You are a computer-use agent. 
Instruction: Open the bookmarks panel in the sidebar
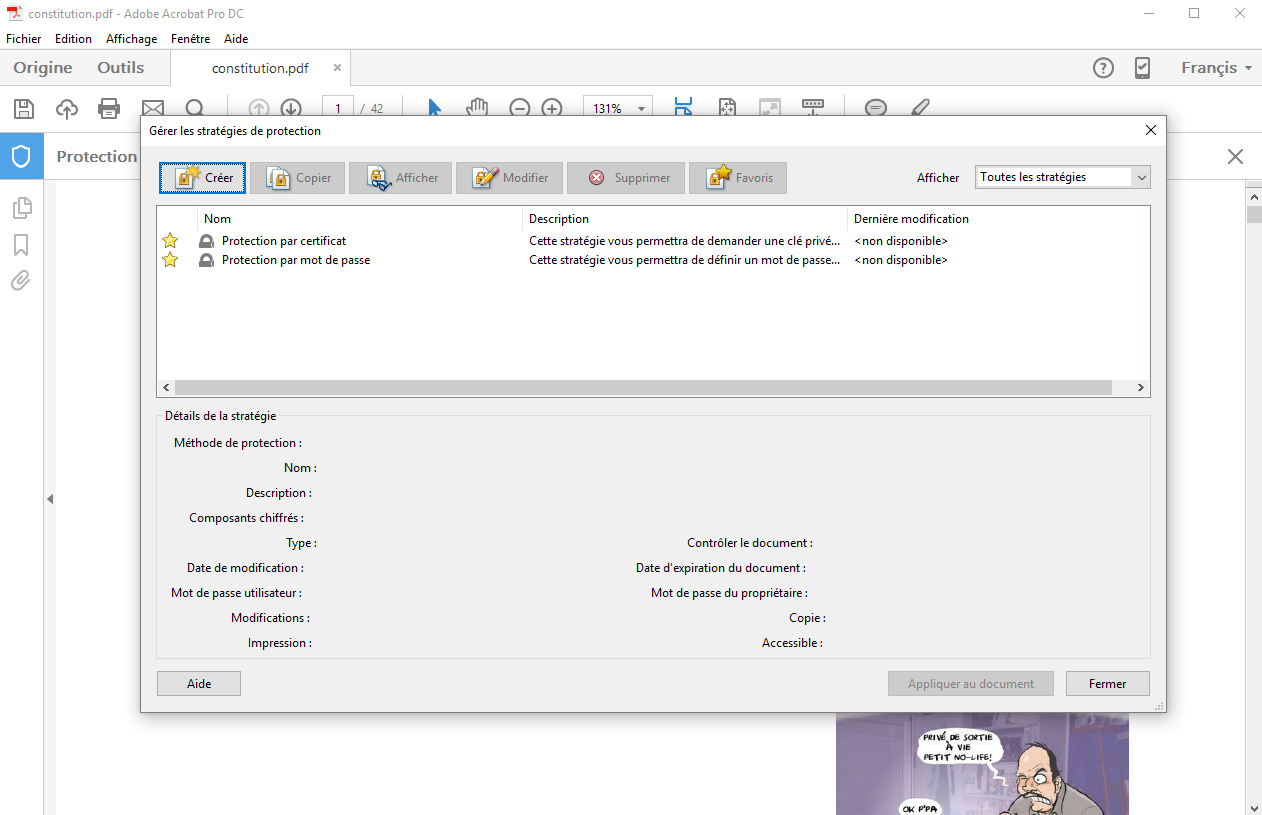click(21, 245)
